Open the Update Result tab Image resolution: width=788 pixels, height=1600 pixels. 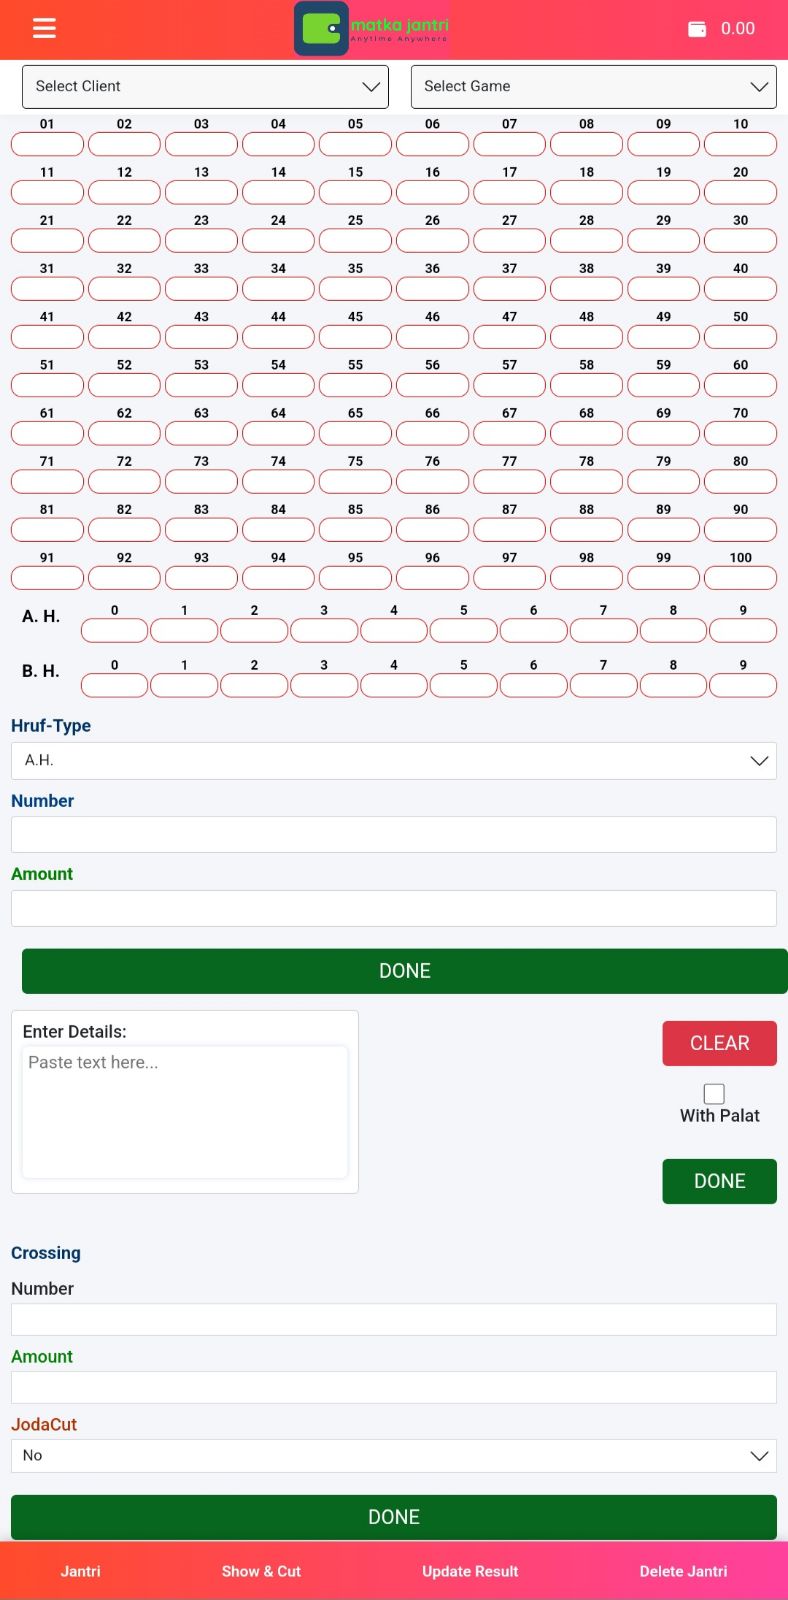coord(470,1571)
